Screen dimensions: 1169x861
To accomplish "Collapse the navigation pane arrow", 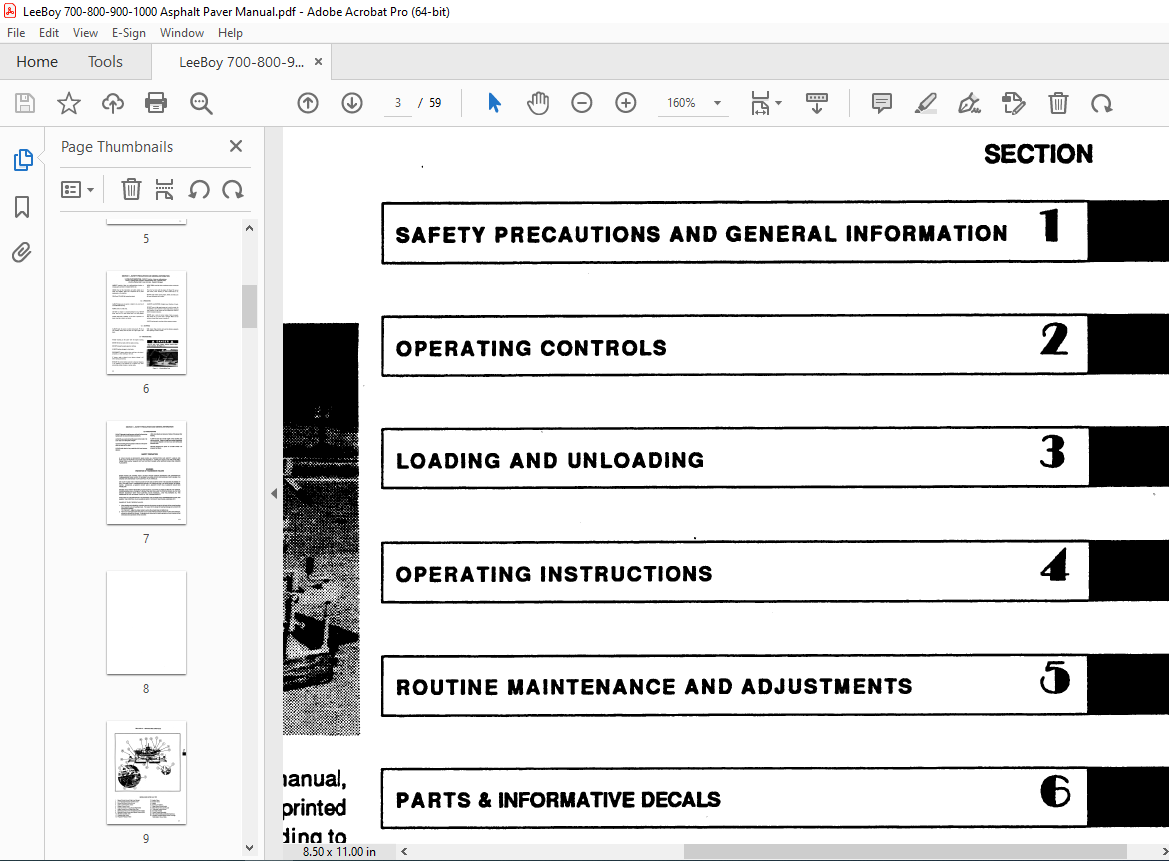I will (274, 493).
